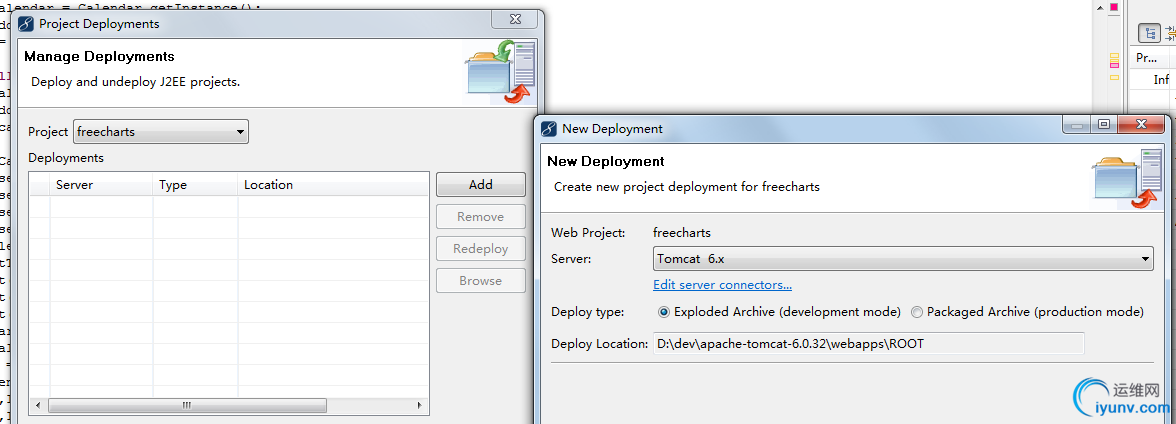Close the Project Deployments dialog

point(514,19)
